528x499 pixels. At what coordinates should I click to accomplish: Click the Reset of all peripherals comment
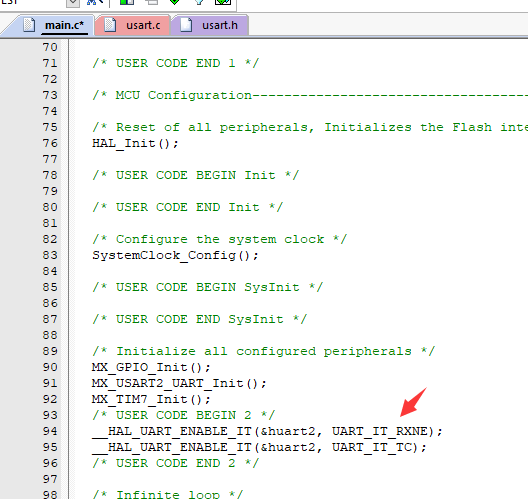pyautogui.click(x=310, y=127)
